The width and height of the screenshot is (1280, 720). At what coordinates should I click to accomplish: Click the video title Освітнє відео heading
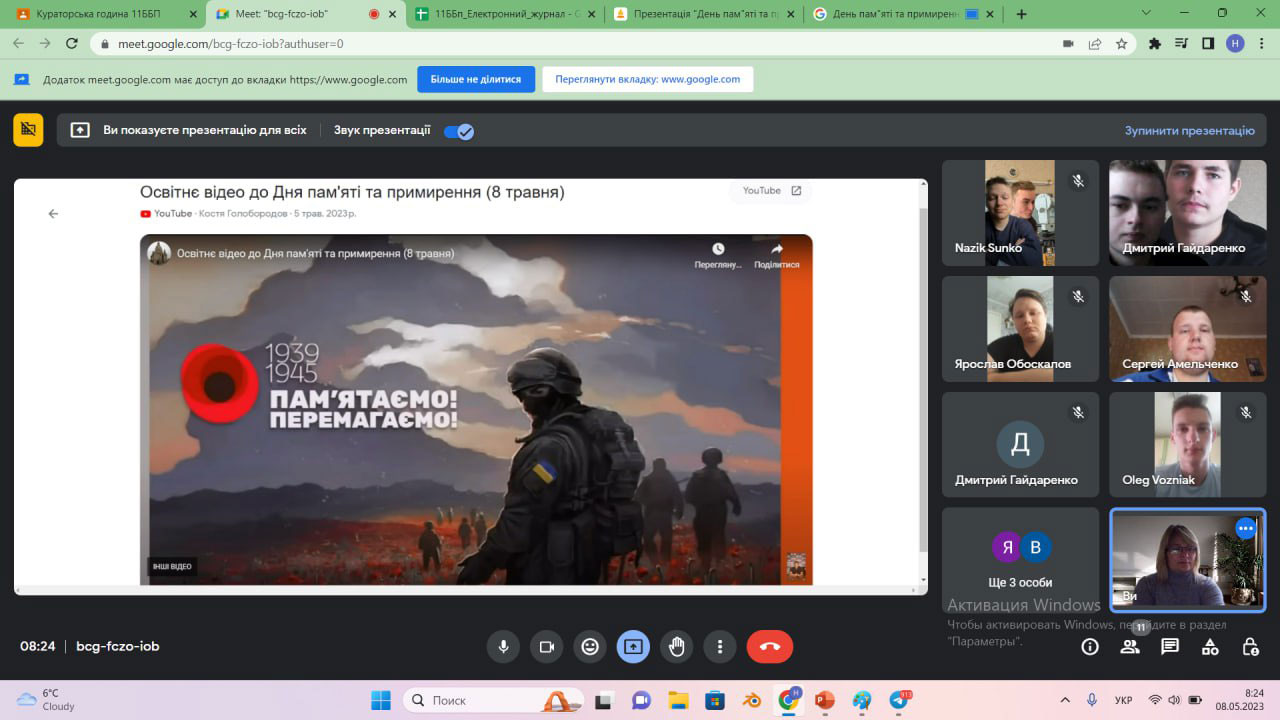pyautogui.click(x=352, y=191)
